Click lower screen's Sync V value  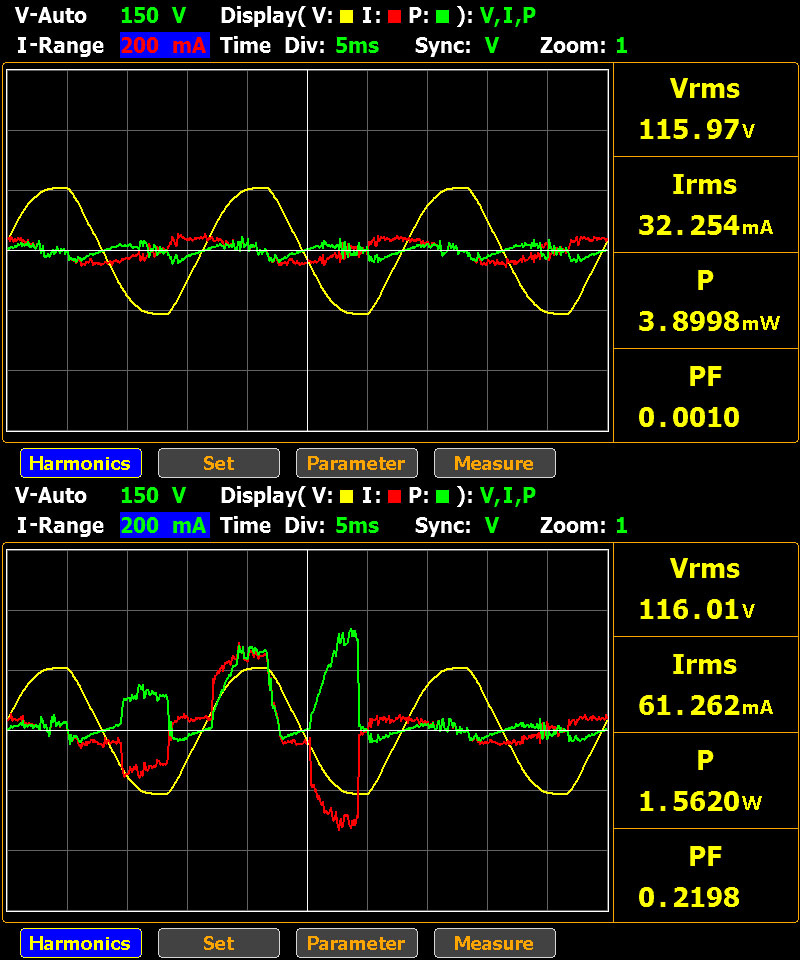(x=492, y=525)
